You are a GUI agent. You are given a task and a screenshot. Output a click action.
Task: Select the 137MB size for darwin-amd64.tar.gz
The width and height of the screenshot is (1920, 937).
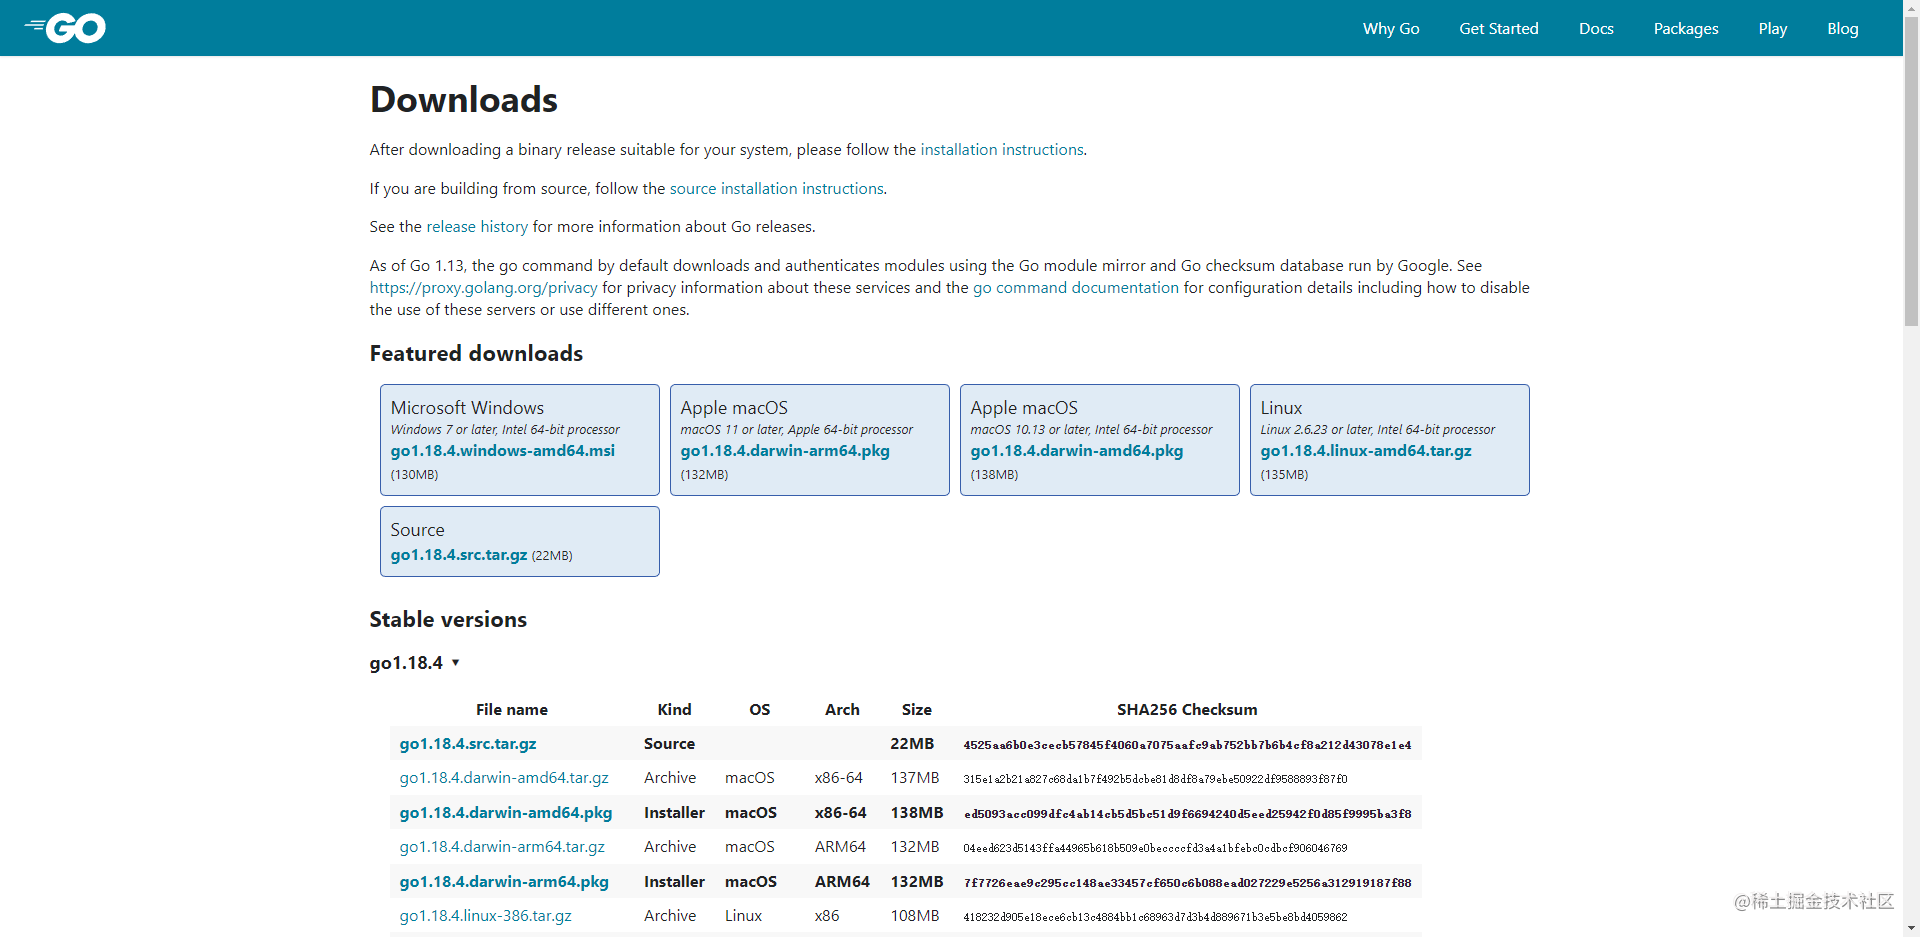point(915,778)
